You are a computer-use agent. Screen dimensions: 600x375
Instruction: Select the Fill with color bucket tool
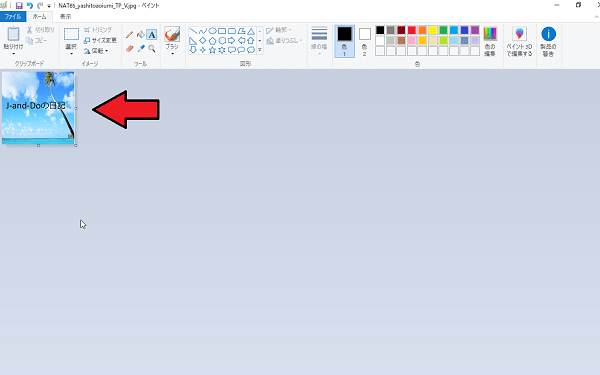point(140,35)
